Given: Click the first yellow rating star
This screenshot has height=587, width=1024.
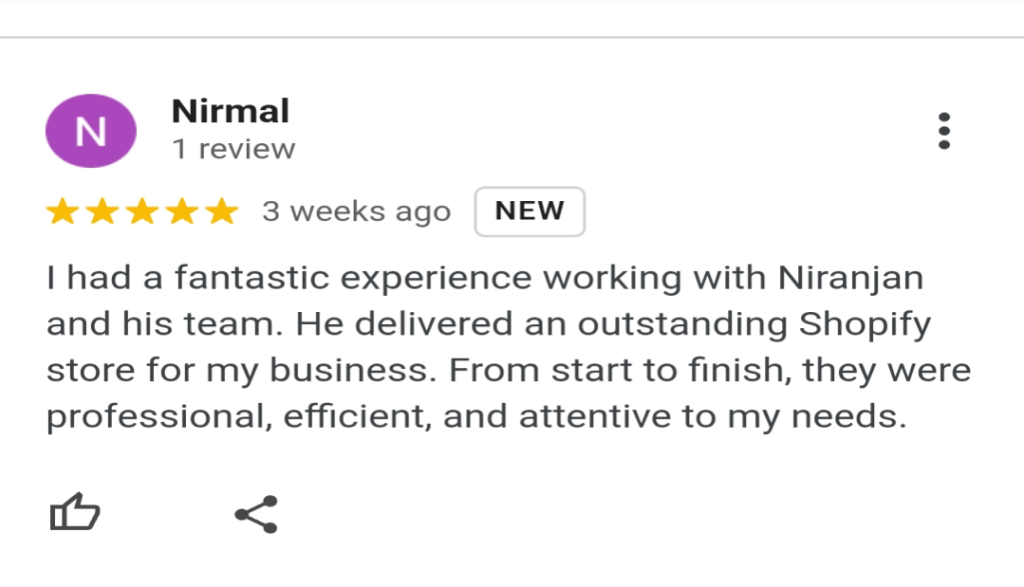Looking at the screenshot, I should coord(63,212).
